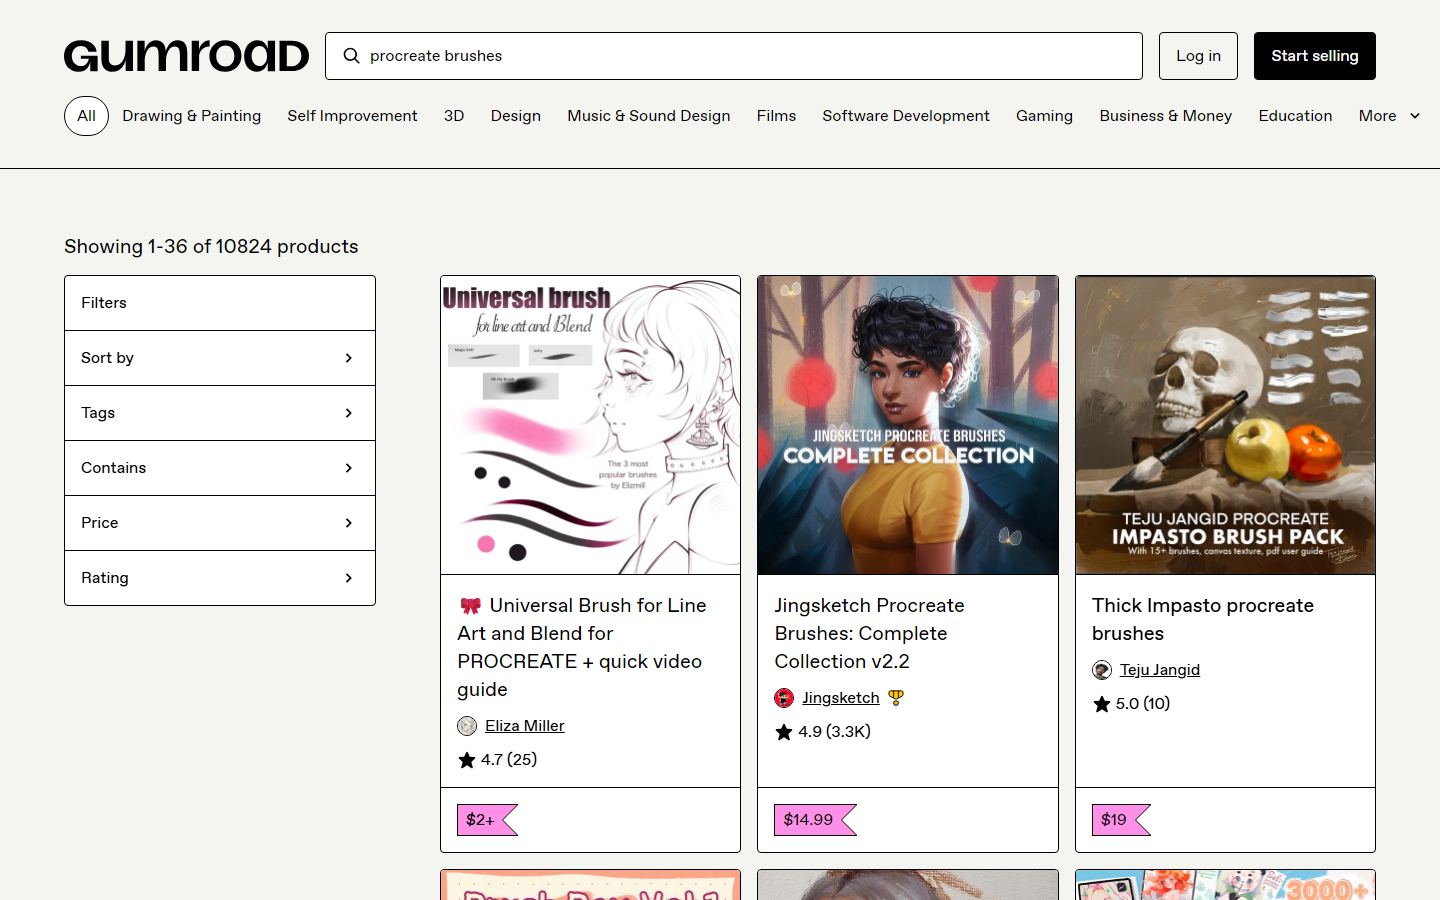Click the 'Showing 1-36 of 10824 products' text
Image resolution: width=1440 pixels, height=900 pixels.
tap(211, 247)
